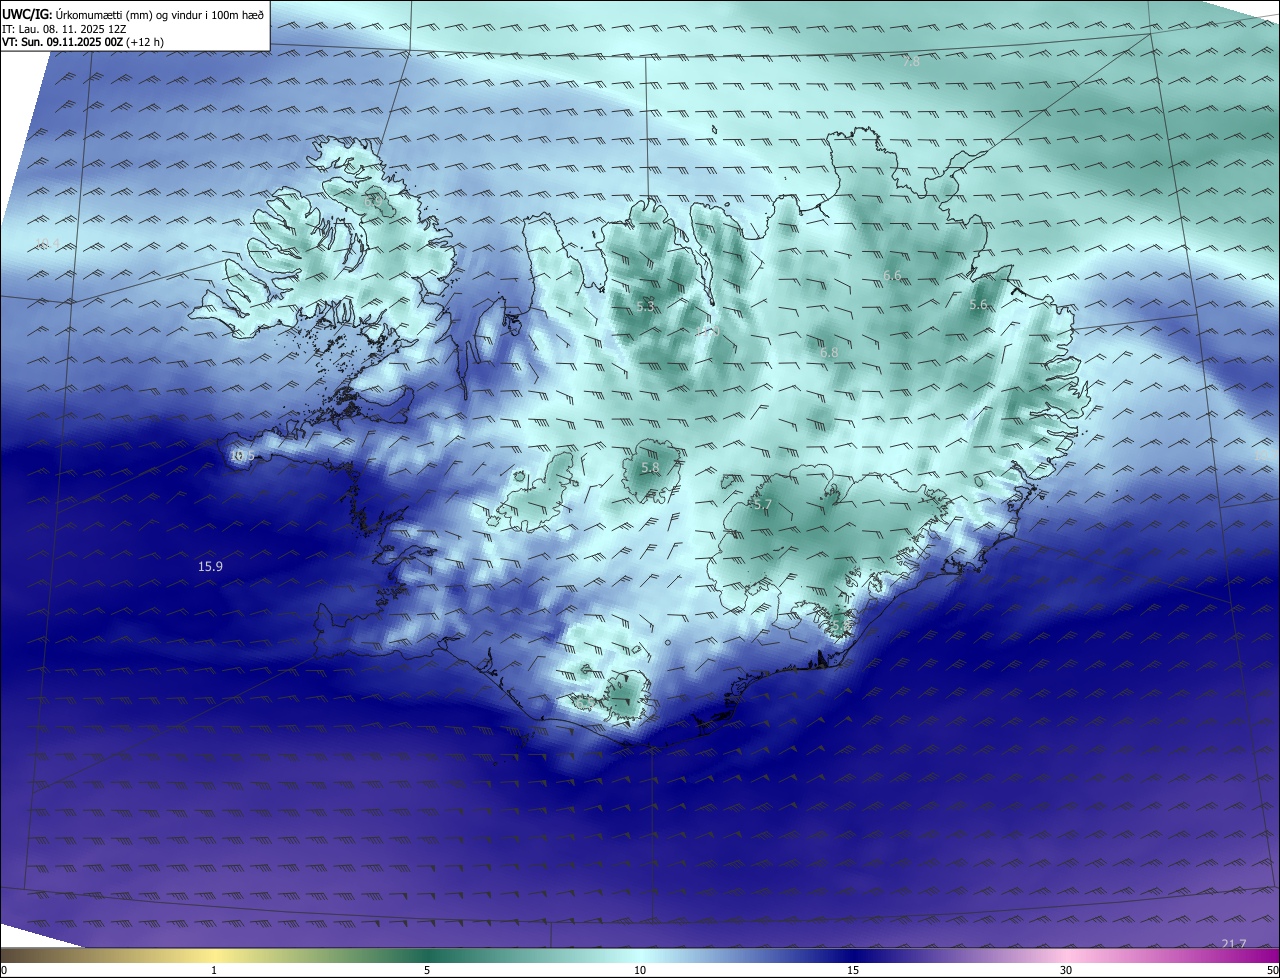Select the colorbar tick label 30

[x=1066, y=970]
